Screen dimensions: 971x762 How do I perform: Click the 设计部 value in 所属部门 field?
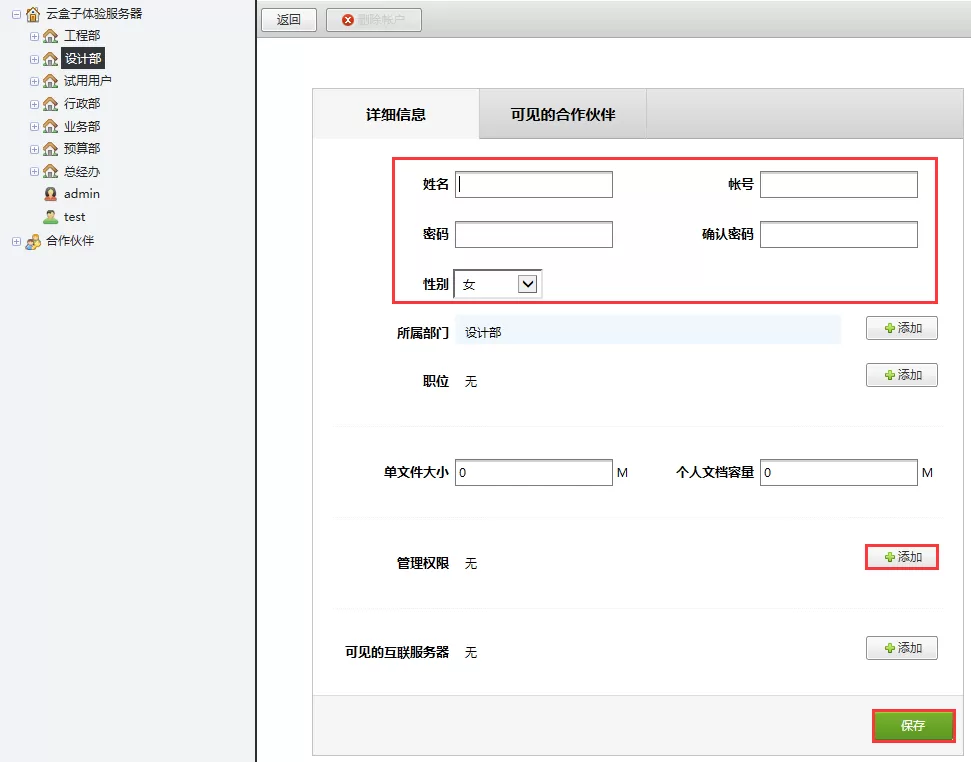coord(483,332)
